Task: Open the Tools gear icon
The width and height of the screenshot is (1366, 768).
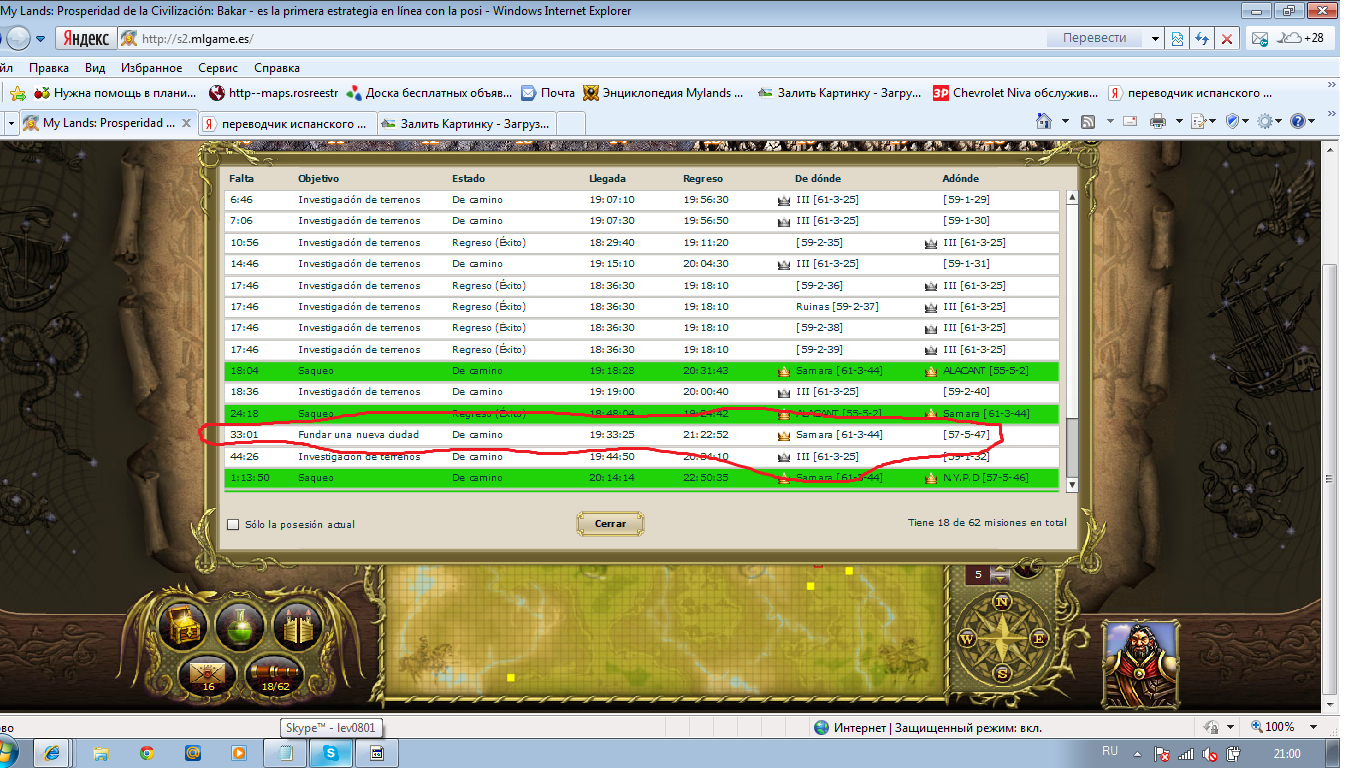Action: 1265,121
